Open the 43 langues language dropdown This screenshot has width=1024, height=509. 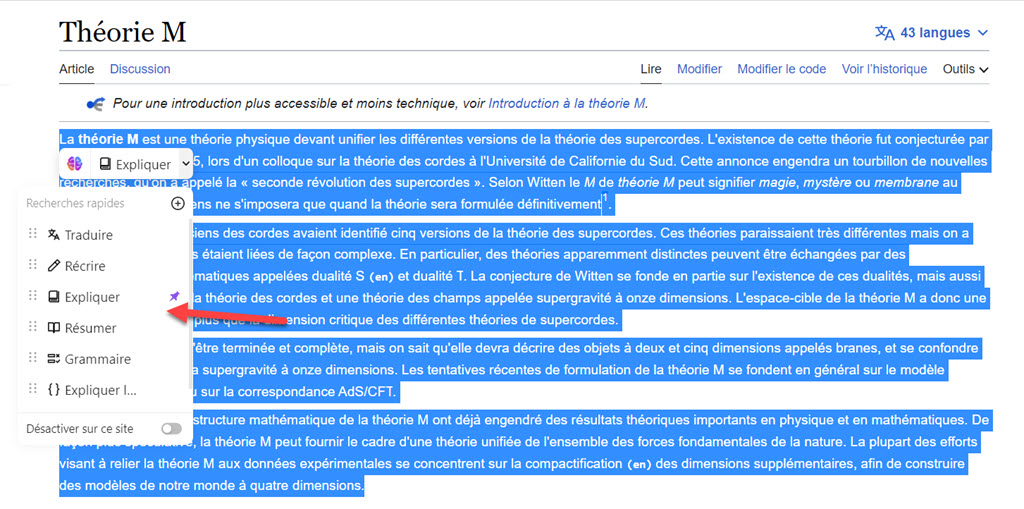[932, 33]
